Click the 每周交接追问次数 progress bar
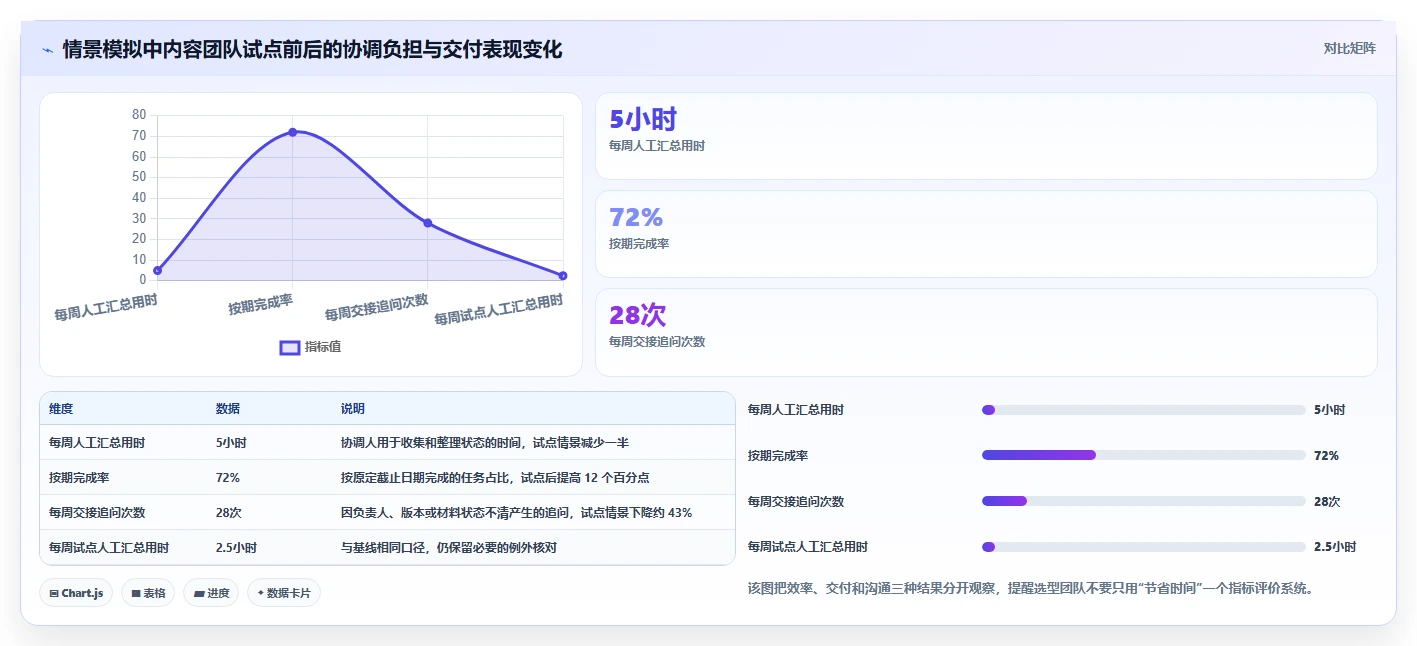The width and height of the screenshot is (1417, 646). coord(1144,501)
